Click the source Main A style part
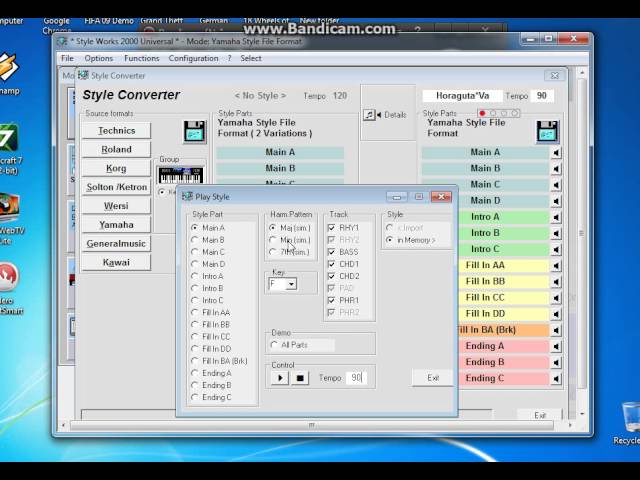Screen dimensions: 640x480 click(280, 153)
